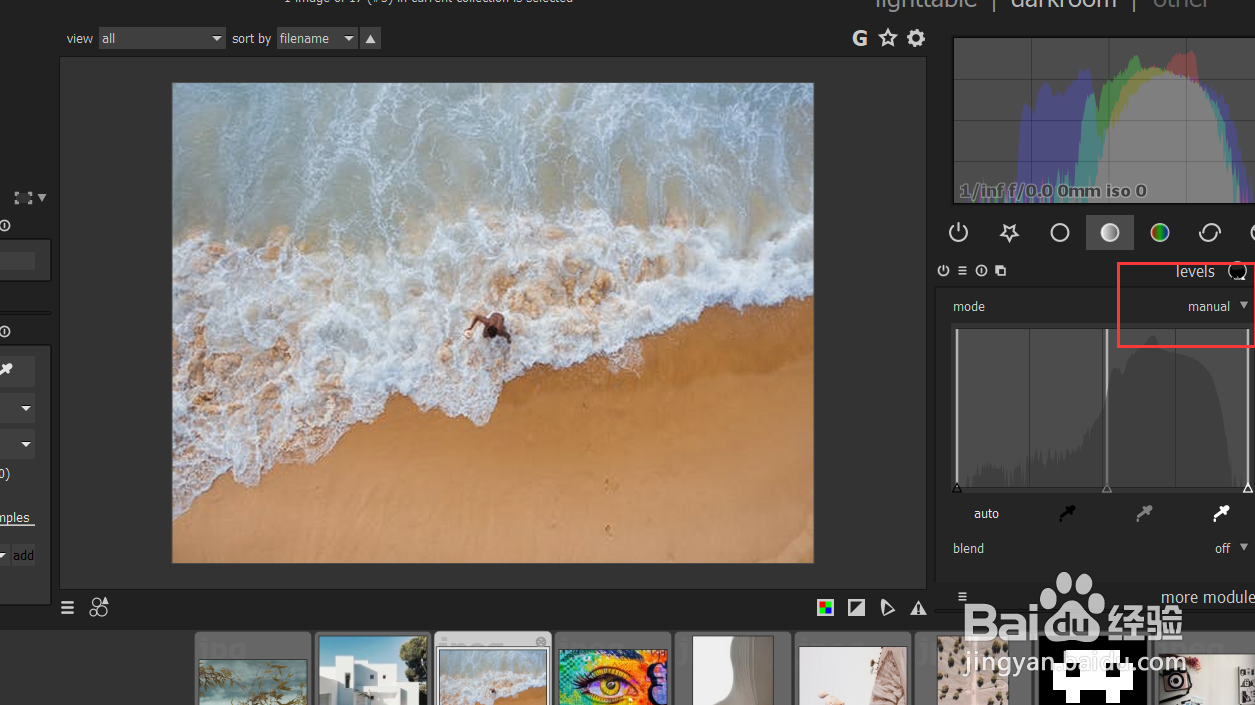Pick white point with white eyedropper

(1221, 513)
